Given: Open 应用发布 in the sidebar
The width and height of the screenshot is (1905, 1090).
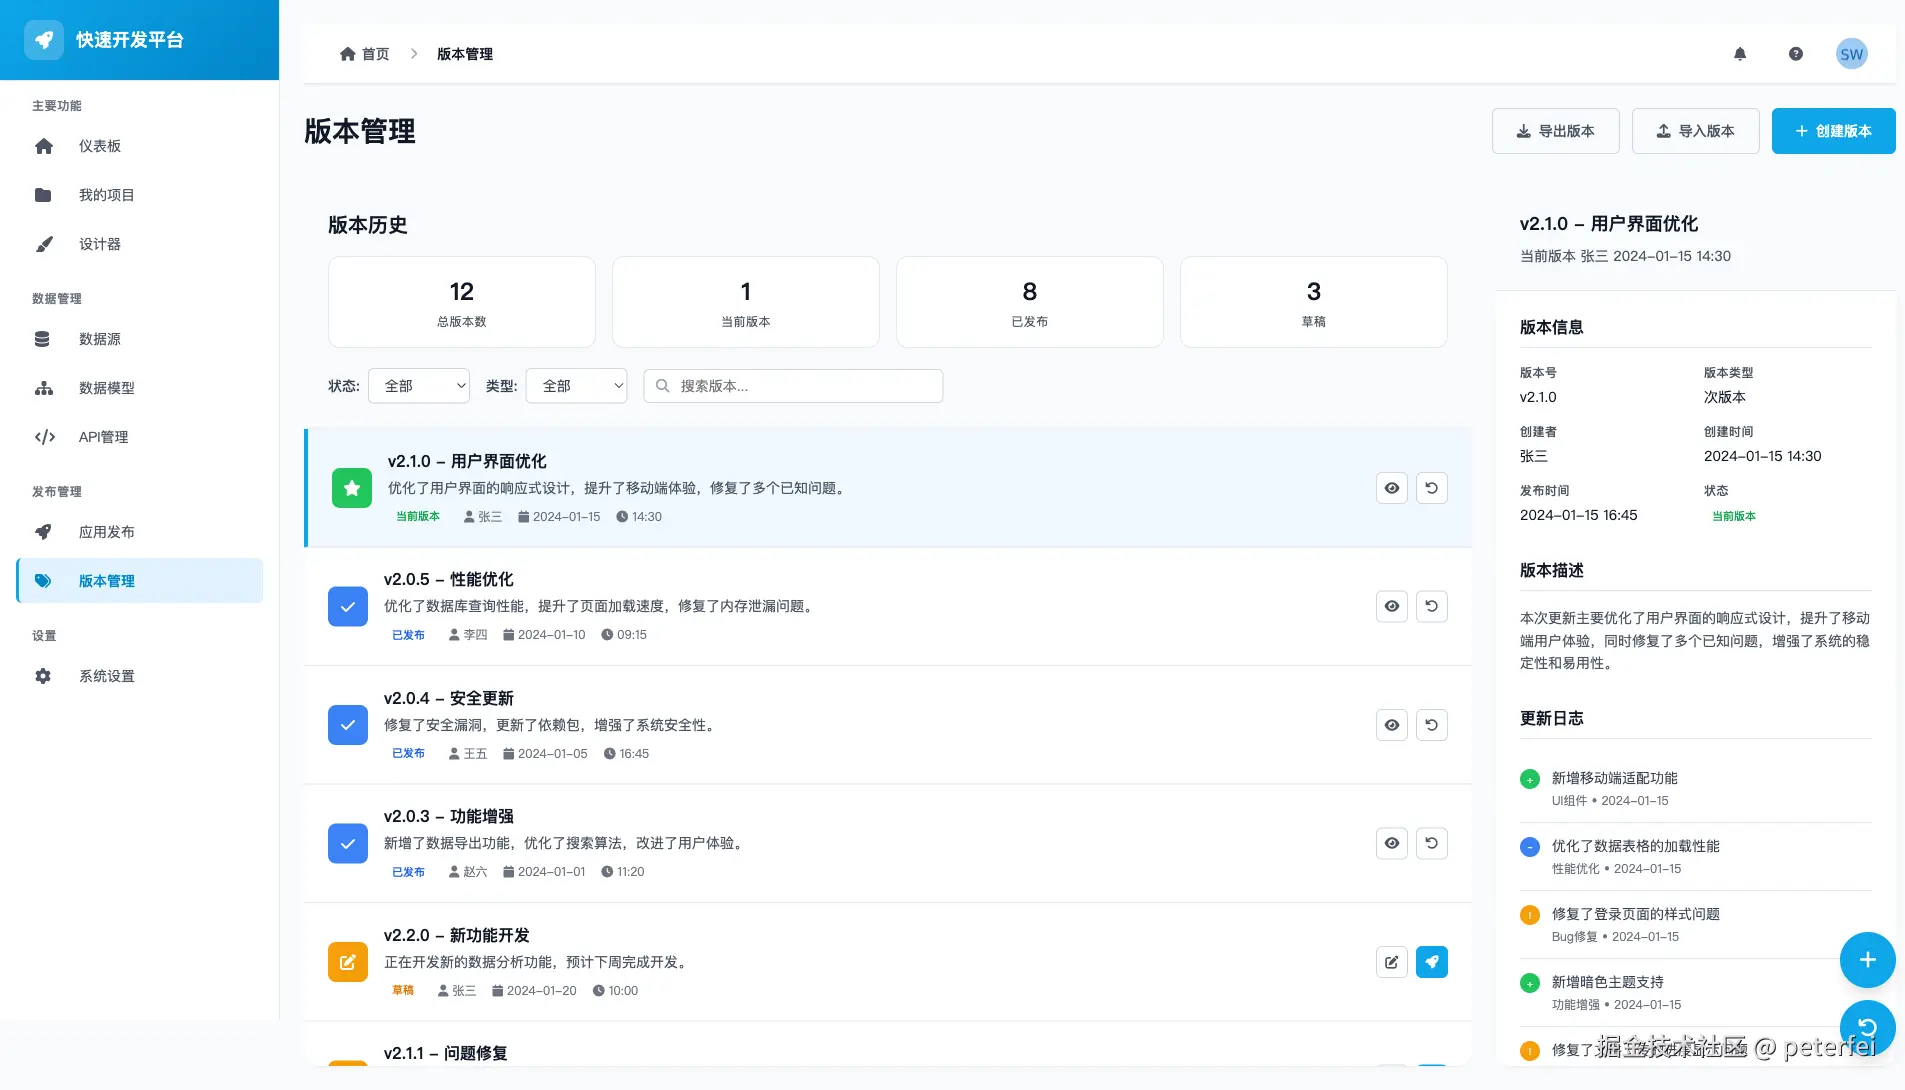Looking at the screenshot, I should pos(140,532).
